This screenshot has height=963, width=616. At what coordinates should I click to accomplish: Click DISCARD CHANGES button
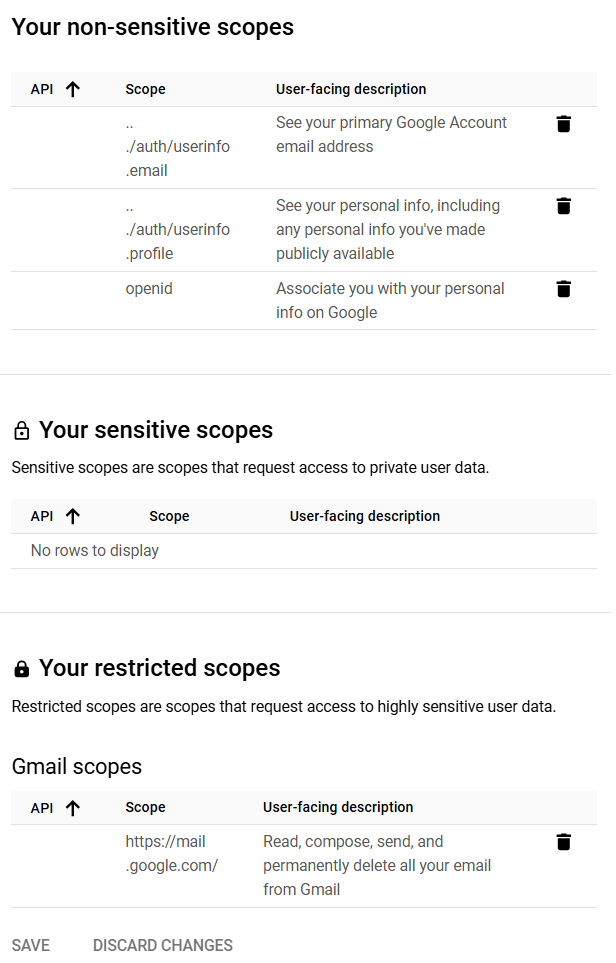tap(163, 945)
